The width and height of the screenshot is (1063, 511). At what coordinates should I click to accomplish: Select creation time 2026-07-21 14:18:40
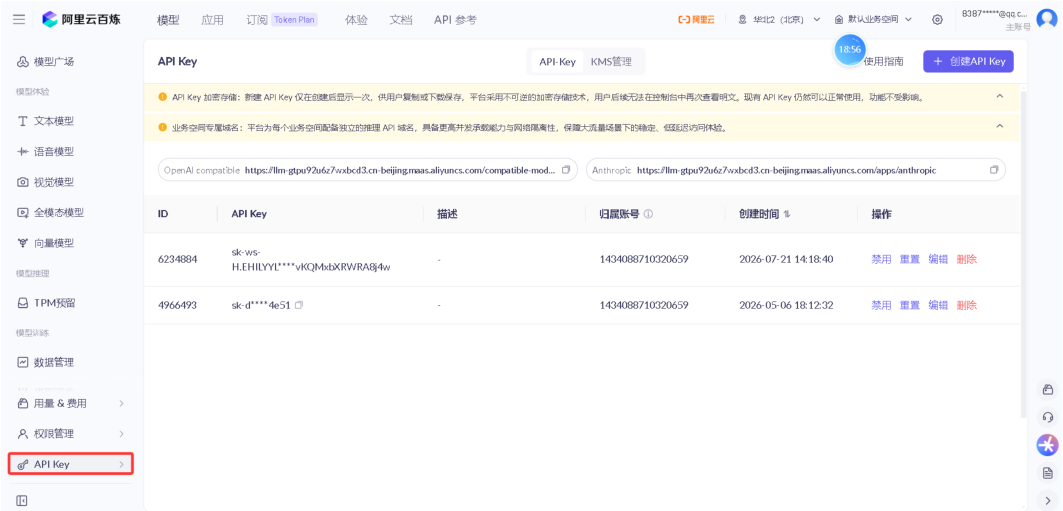coord(786,259)
